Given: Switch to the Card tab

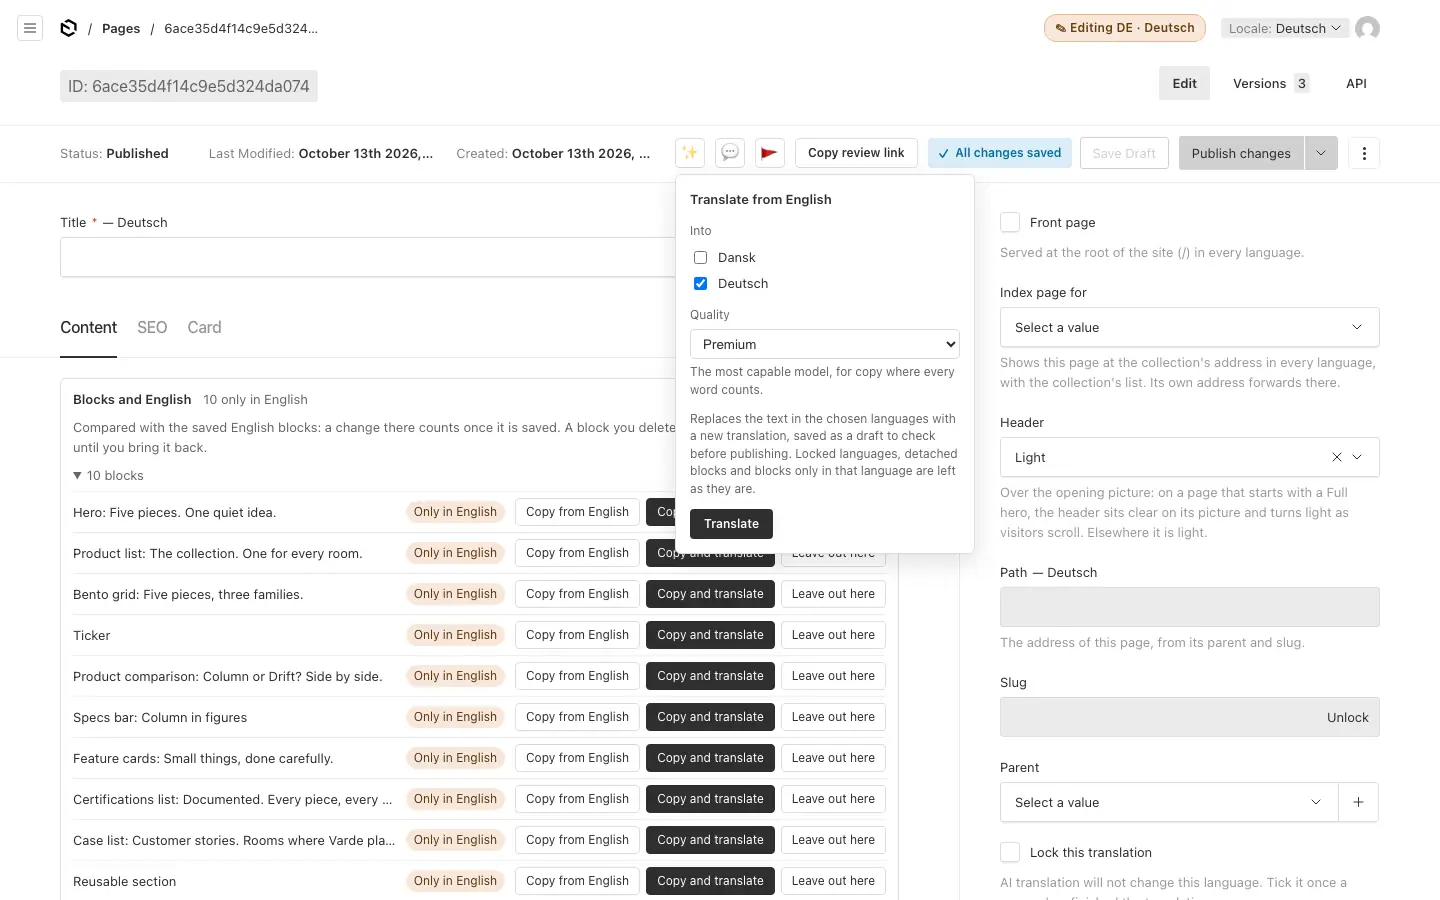Looking at the screenshot, I should pos(204,327).
